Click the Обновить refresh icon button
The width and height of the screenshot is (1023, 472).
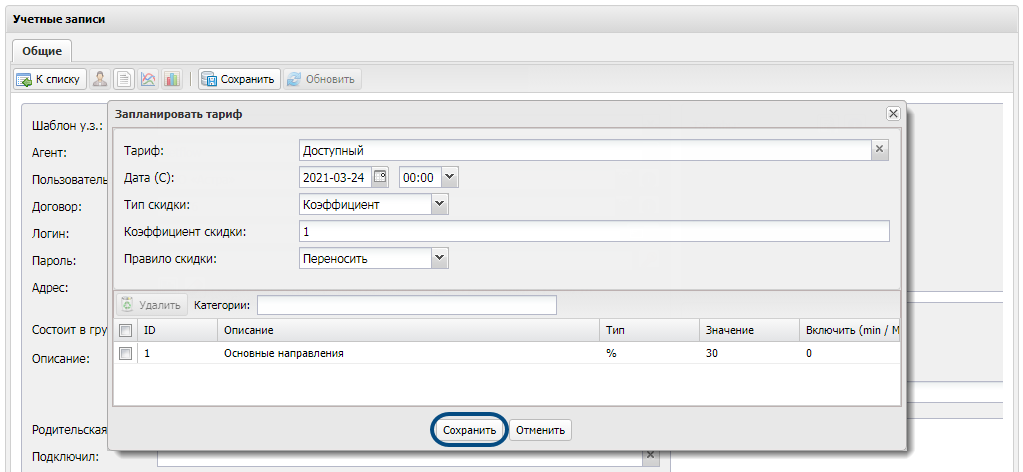coord(322,80)
